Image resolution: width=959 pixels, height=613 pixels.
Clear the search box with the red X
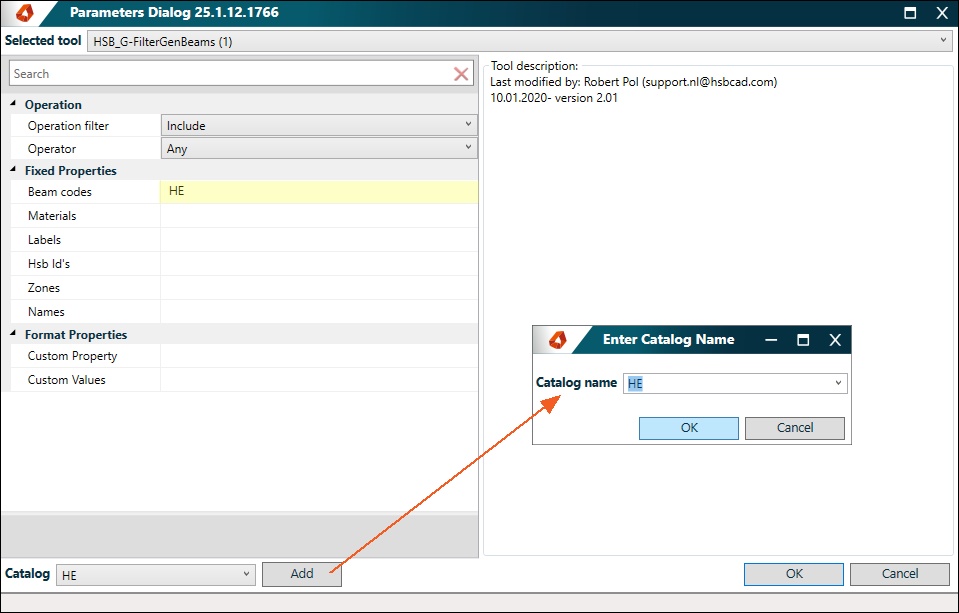[461, 74]
